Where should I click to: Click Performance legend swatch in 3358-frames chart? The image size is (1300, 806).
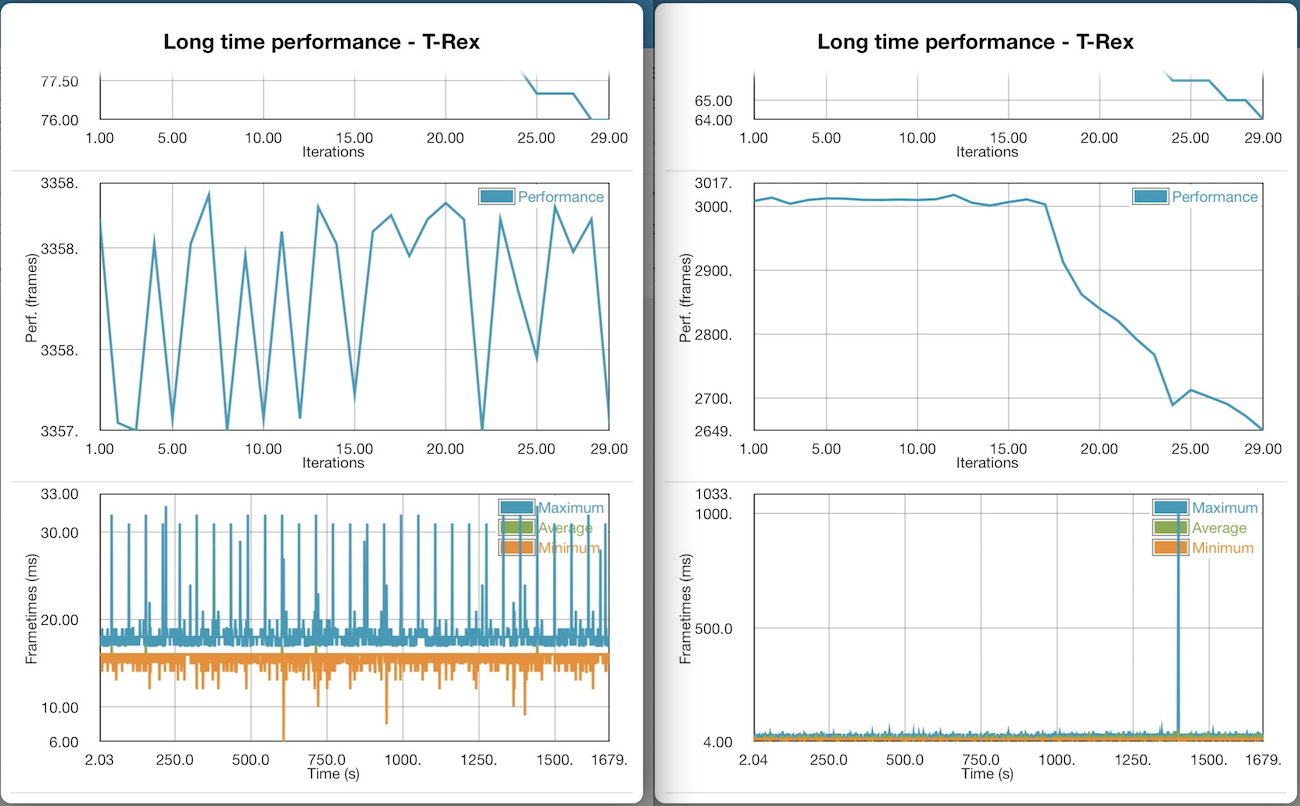click(497, 197)
